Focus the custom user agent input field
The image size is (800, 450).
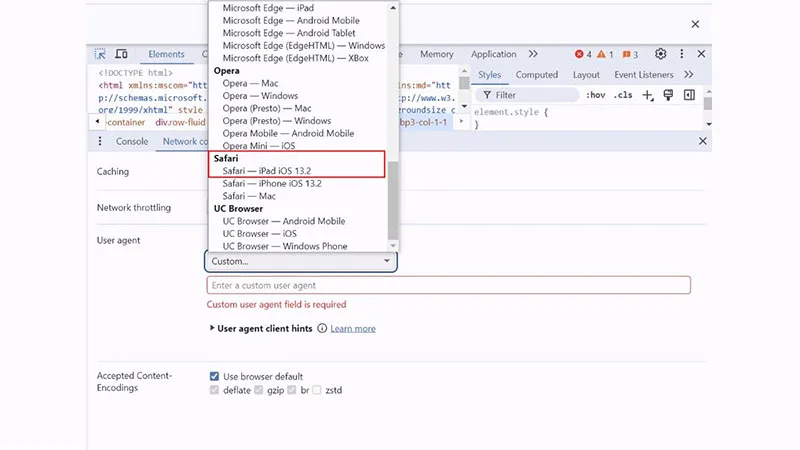(x=448, y=285)
